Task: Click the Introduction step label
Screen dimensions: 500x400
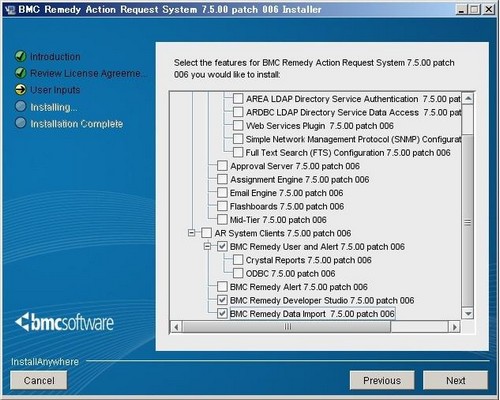Action: 55,57
